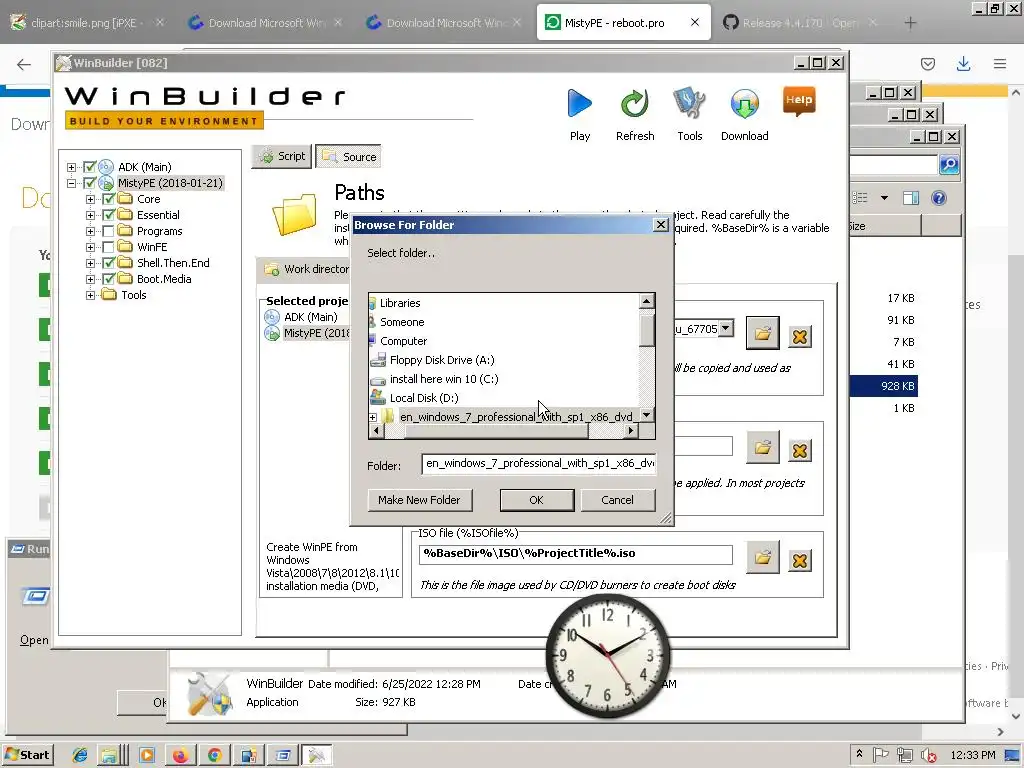Screen dimensions: 1024x768
Task: Browse for the second path folder icon
Action: point(763,447)
